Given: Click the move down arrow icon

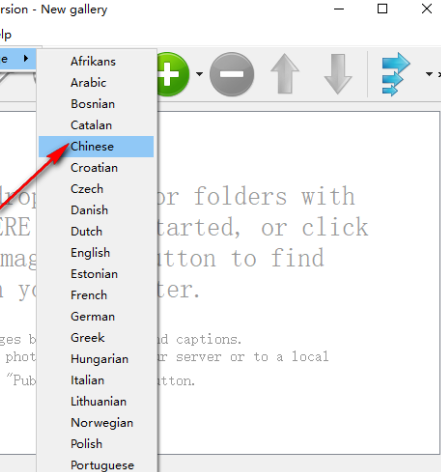Looking at the screenshot, I should [x=338, y=74].
